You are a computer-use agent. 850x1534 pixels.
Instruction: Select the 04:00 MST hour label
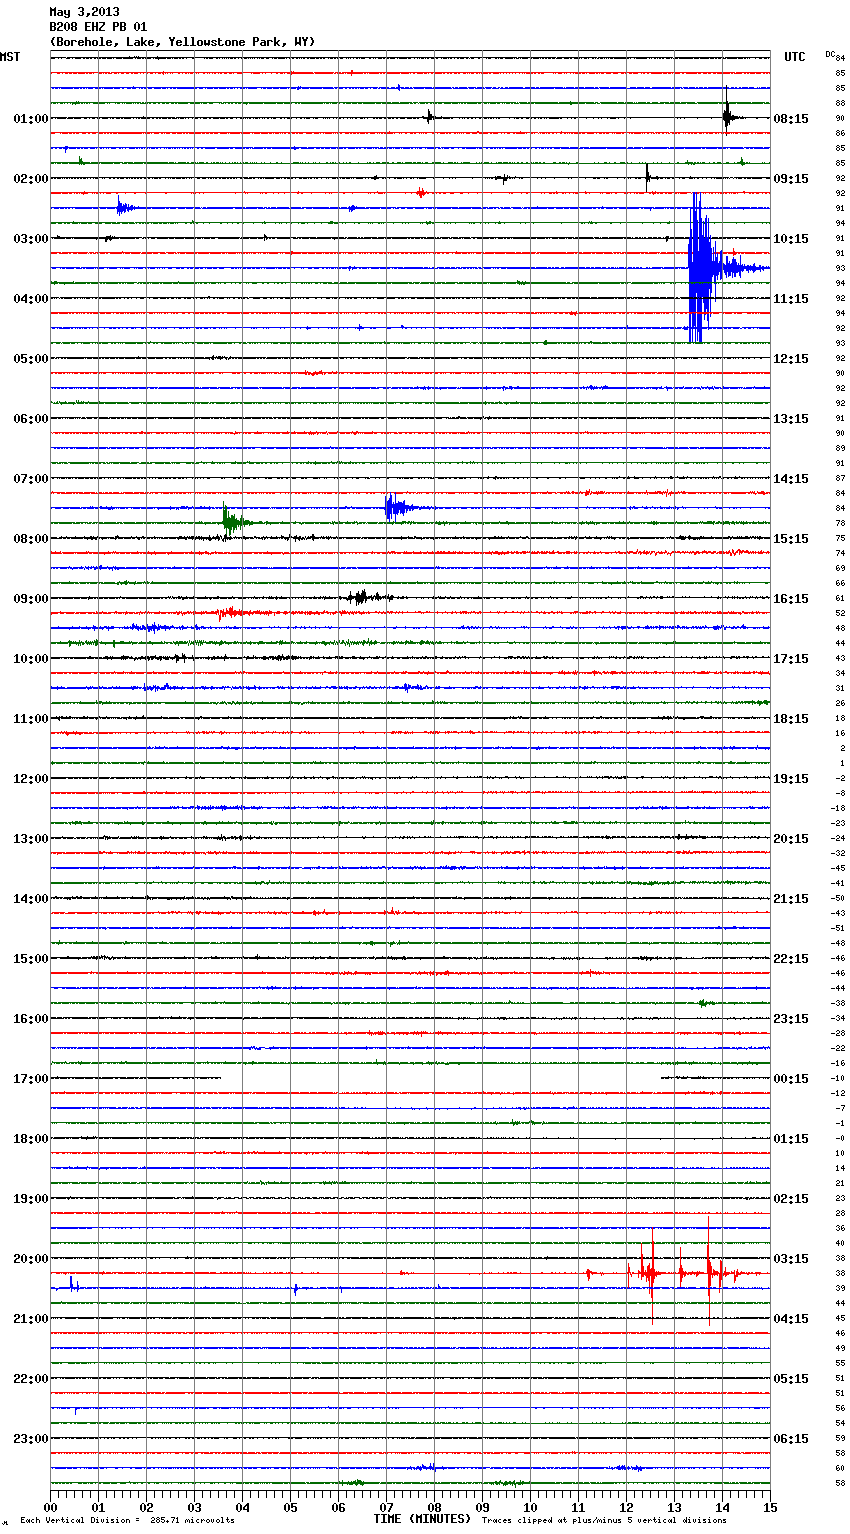coord(31,298)
